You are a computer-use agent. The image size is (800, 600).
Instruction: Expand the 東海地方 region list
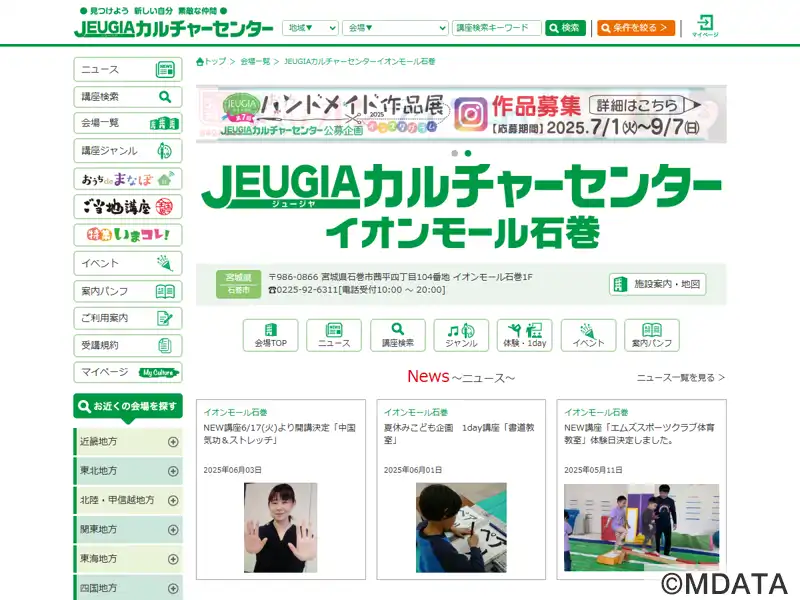click(x=128, y=559)
